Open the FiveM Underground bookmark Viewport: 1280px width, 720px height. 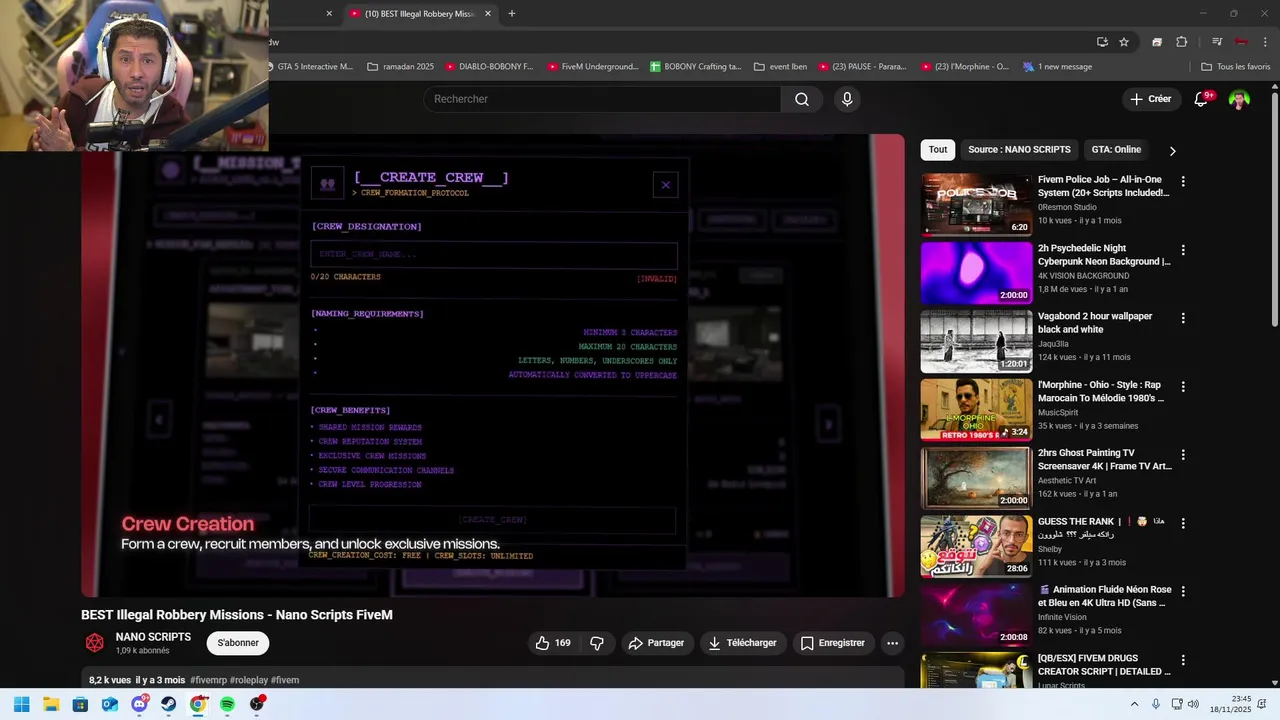592,67
